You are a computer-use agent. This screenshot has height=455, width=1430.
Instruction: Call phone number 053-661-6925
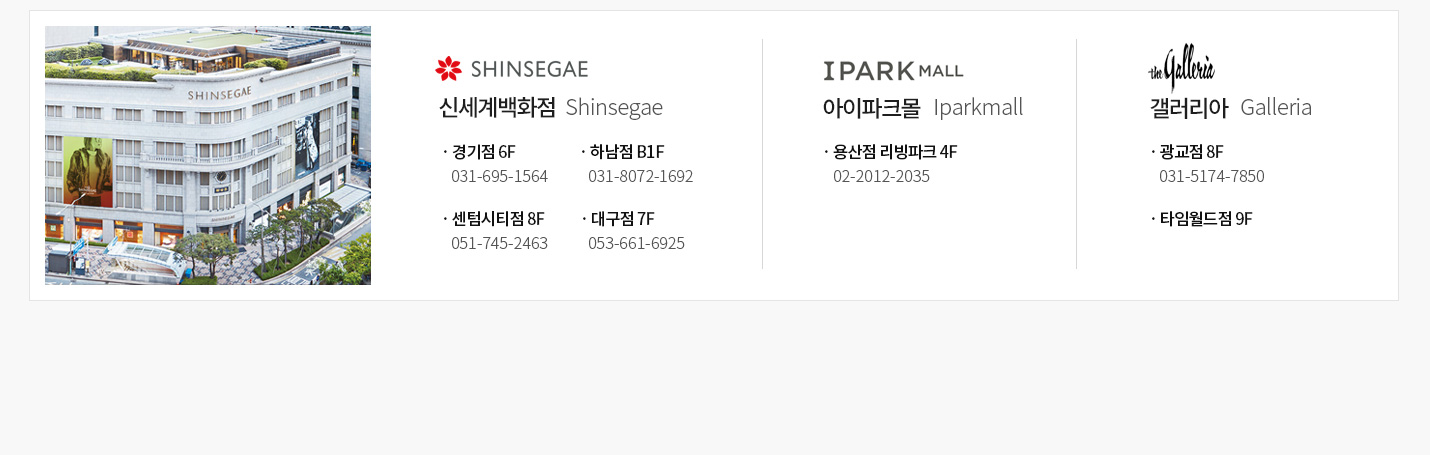coord(636,244)
